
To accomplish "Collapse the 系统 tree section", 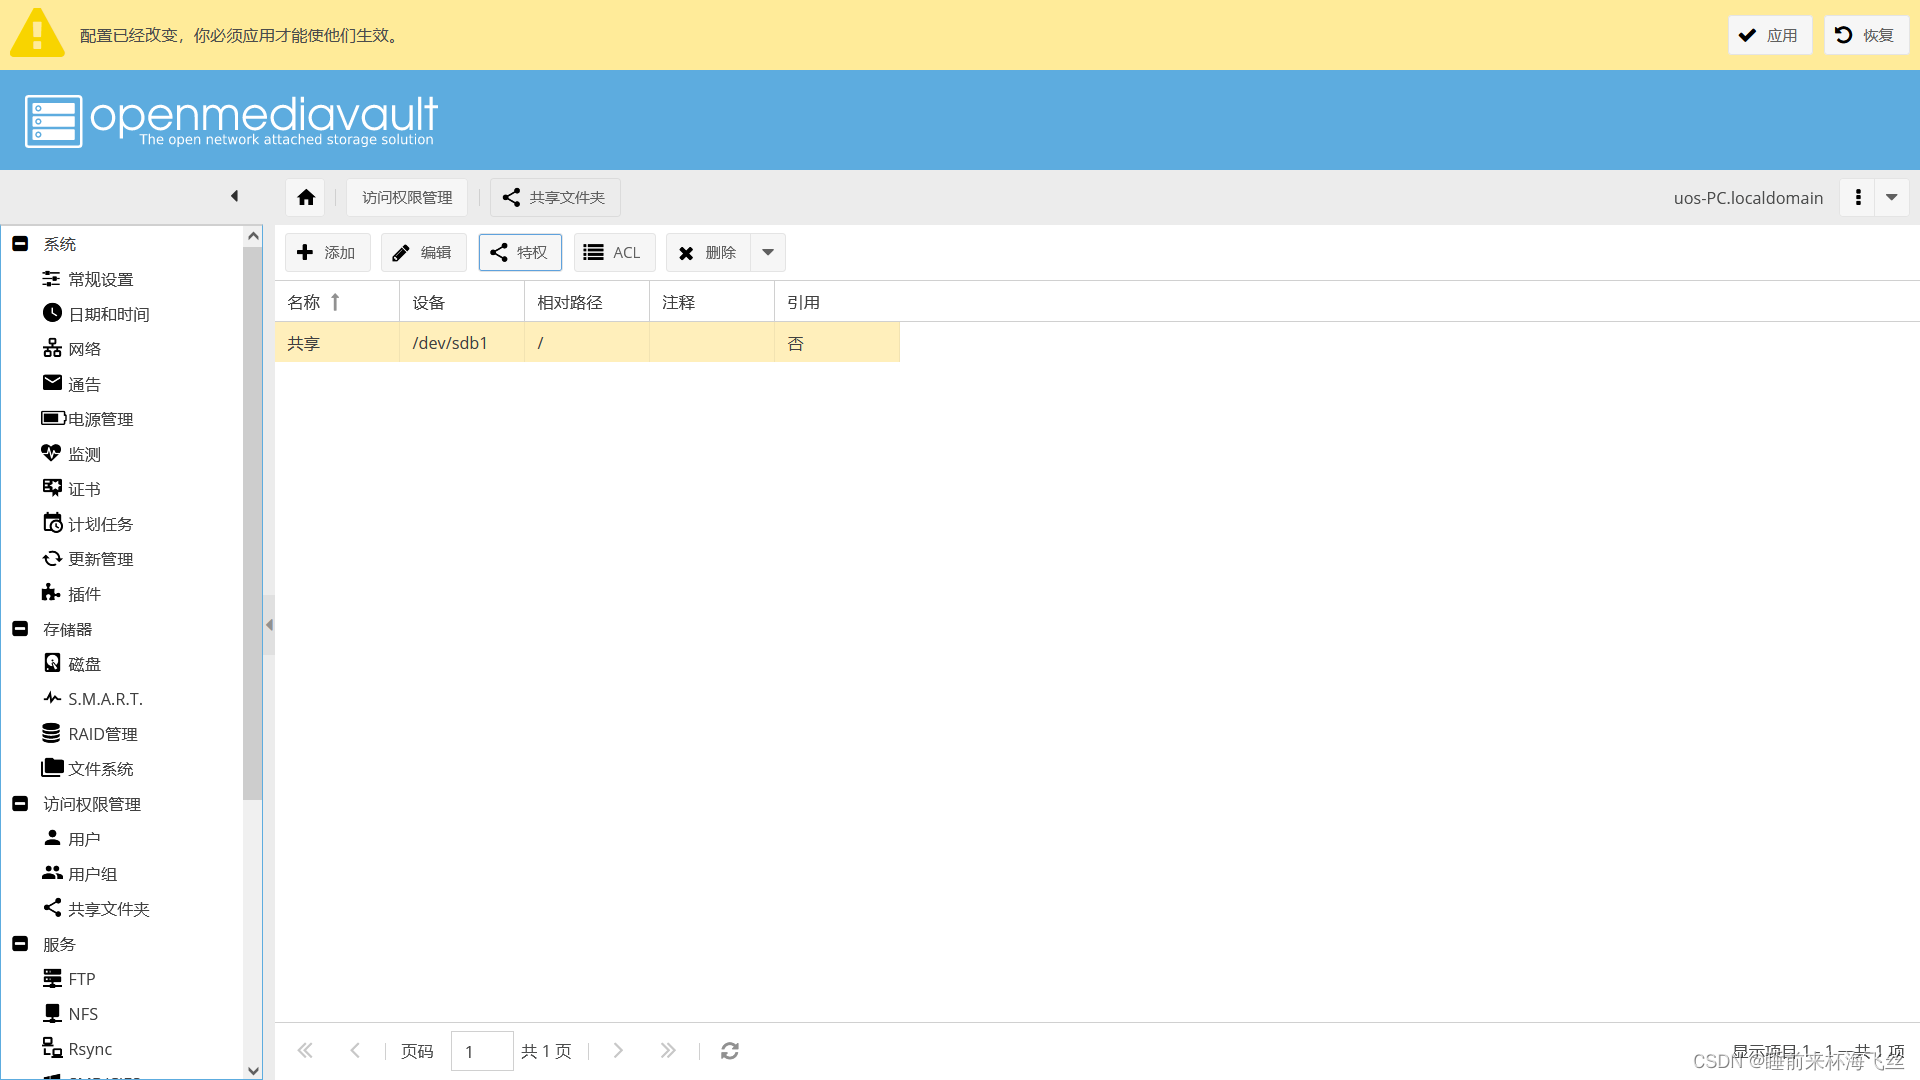I will tap(20, 244).
